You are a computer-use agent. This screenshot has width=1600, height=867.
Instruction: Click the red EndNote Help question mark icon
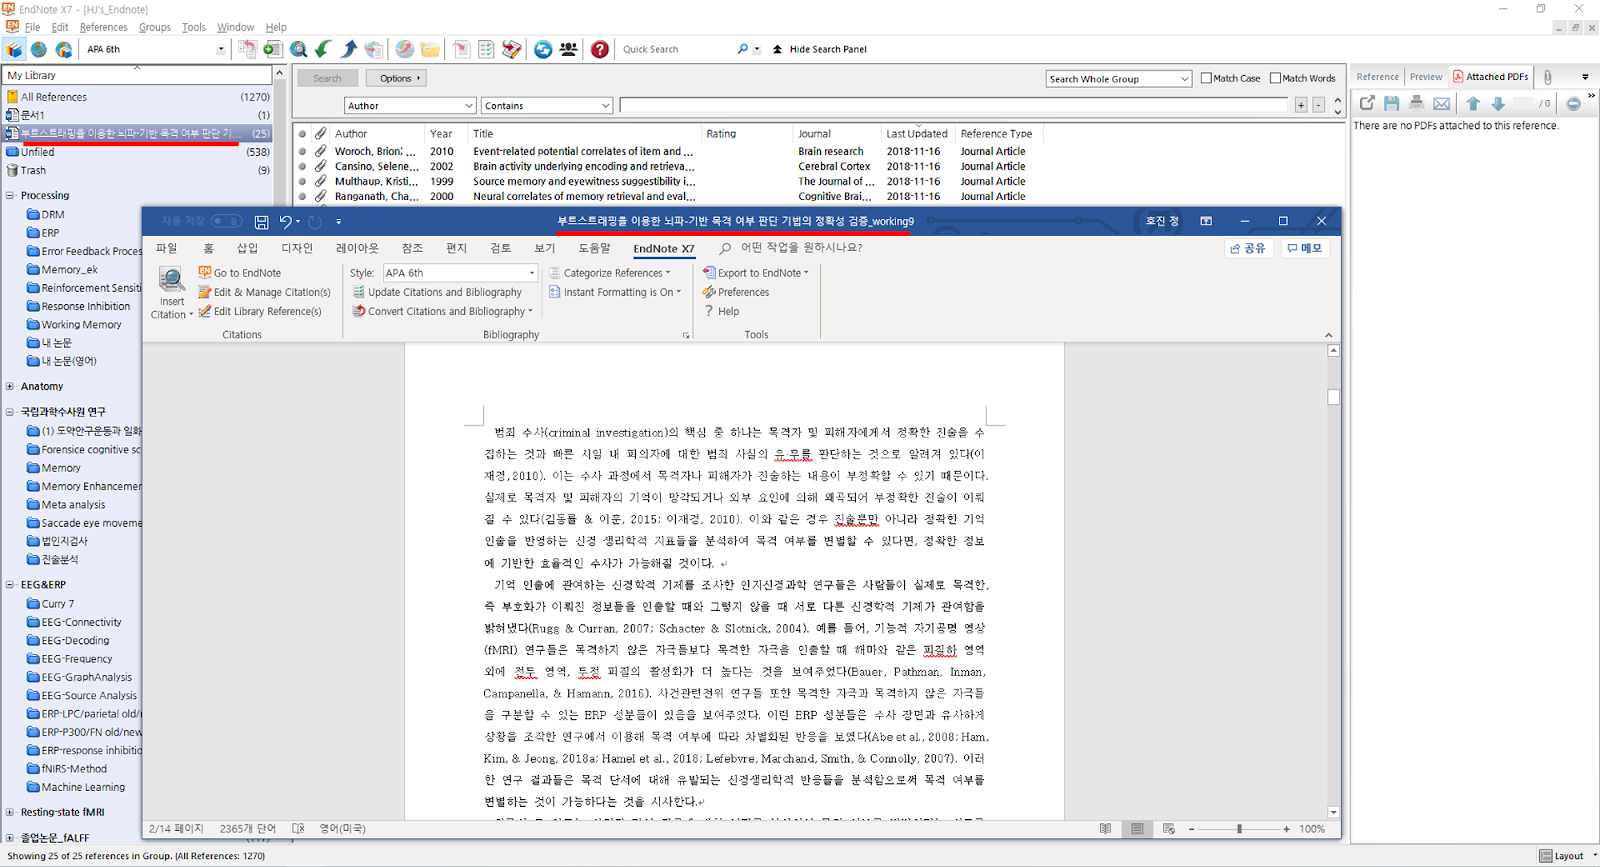click(x=600, y=49)
